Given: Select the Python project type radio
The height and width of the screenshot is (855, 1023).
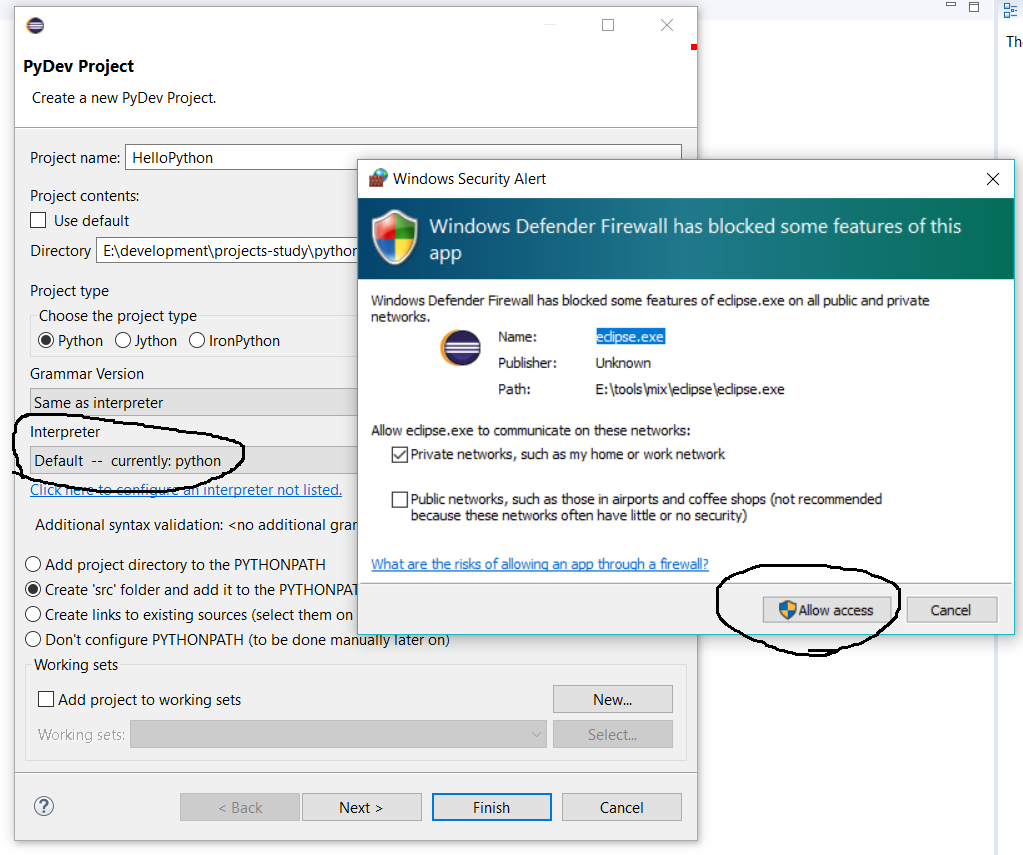Looking at the screenshot, I should pos(46,341).
